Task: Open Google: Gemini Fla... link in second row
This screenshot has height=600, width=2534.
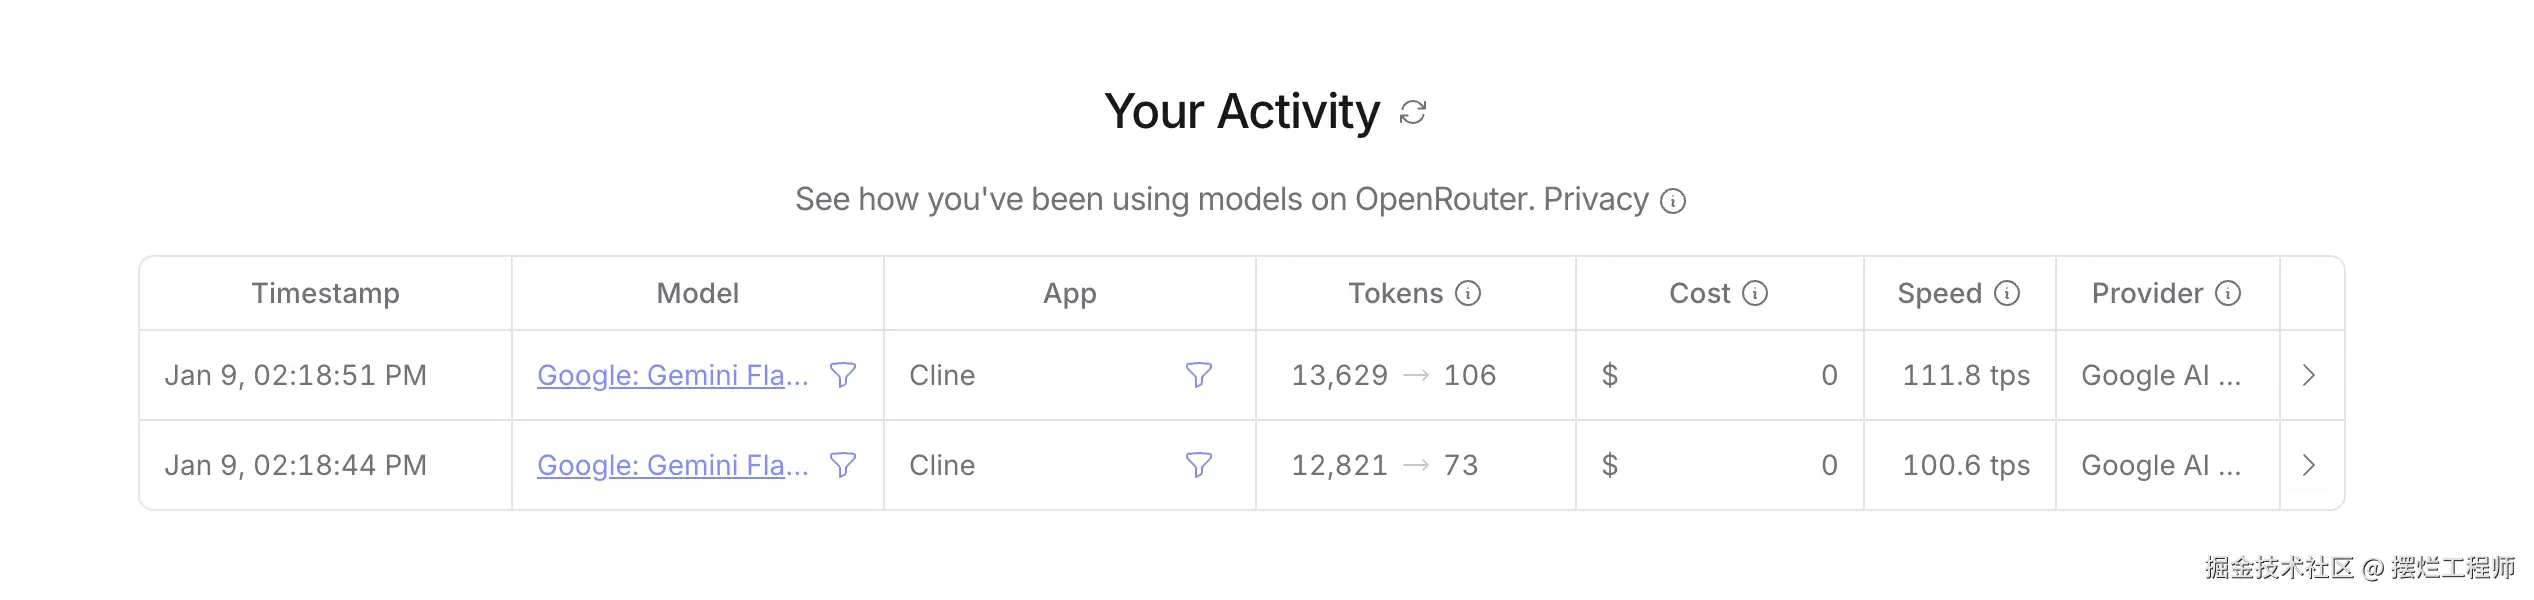Action: click(672, 465)
